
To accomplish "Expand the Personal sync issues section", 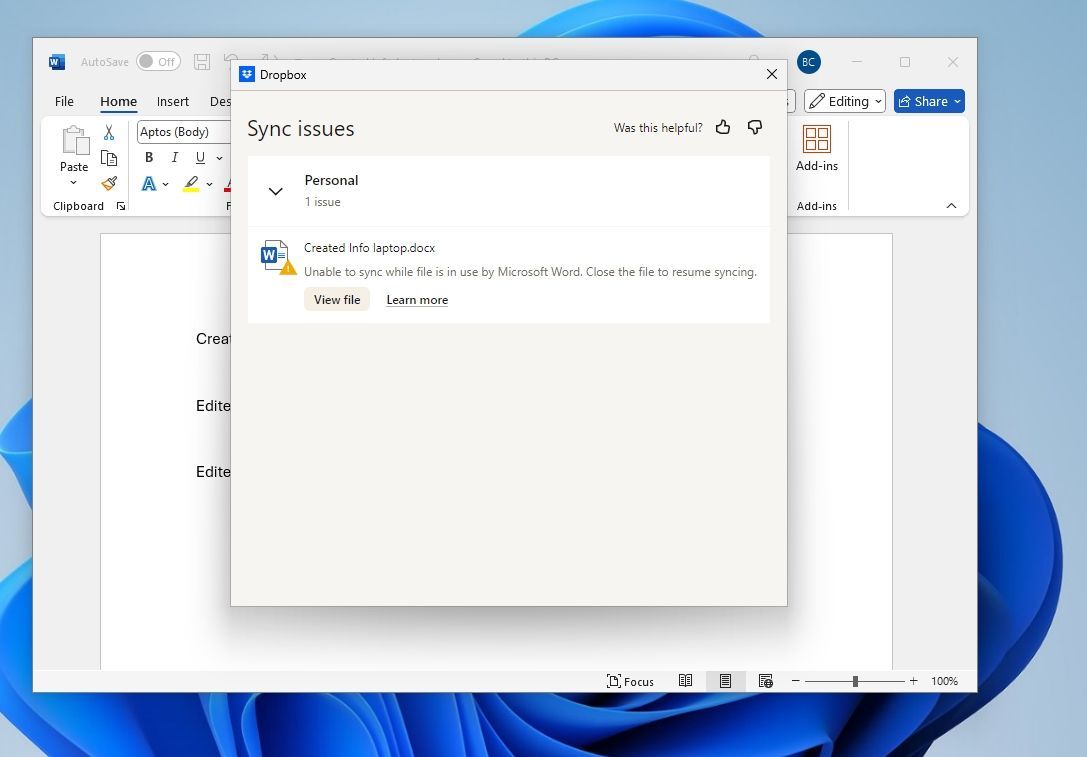I will [275, 191].
